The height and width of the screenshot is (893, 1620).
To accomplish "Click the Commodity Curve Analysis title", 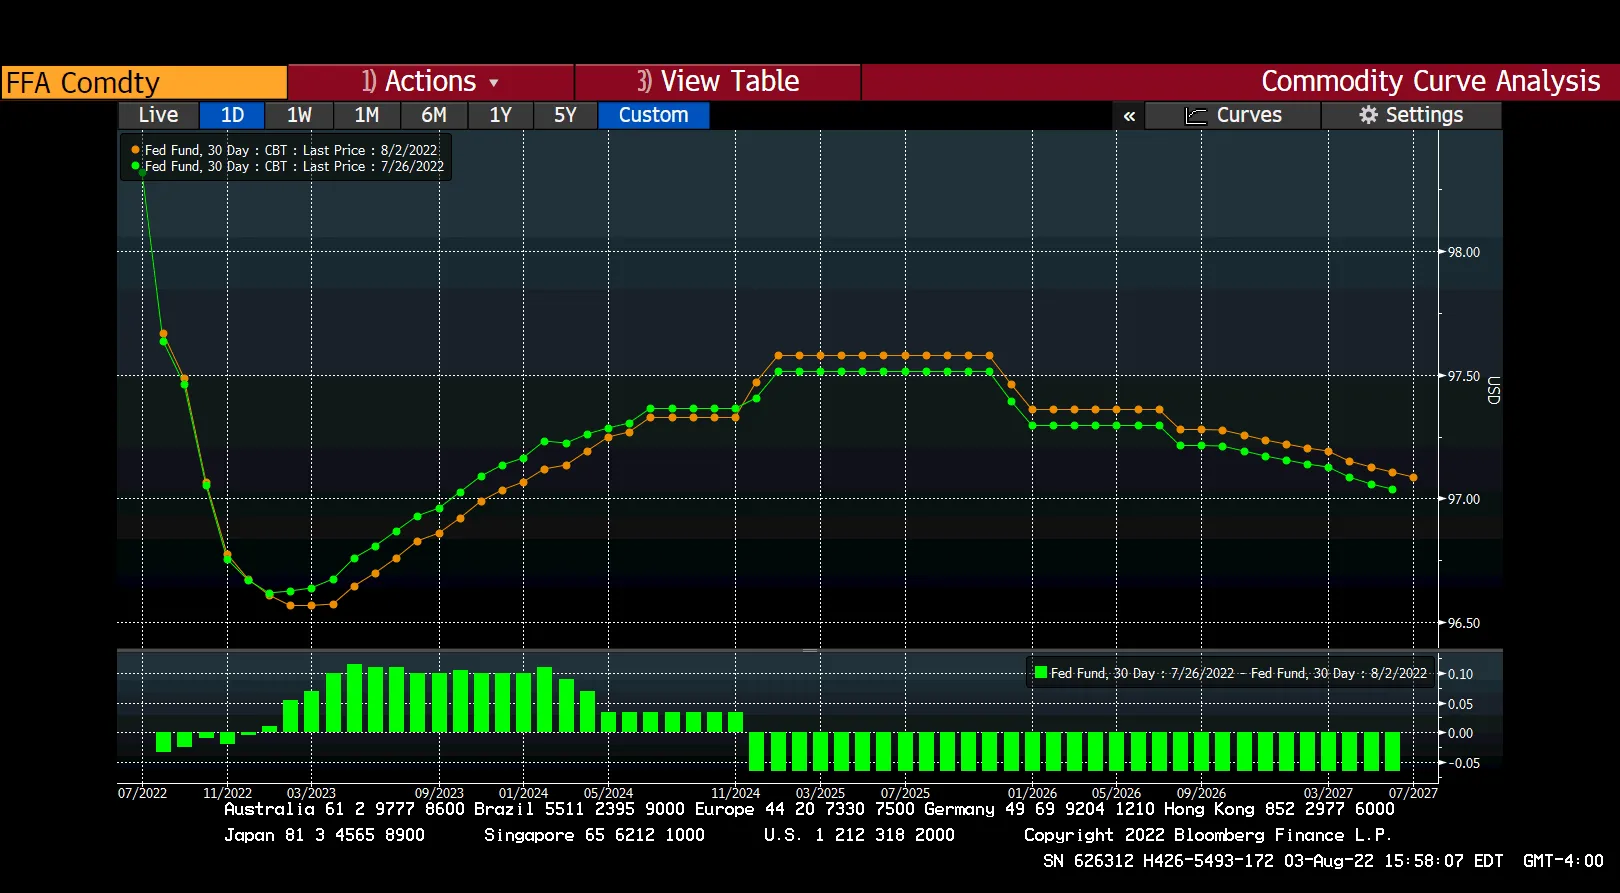I will [x=1430, y=82].
